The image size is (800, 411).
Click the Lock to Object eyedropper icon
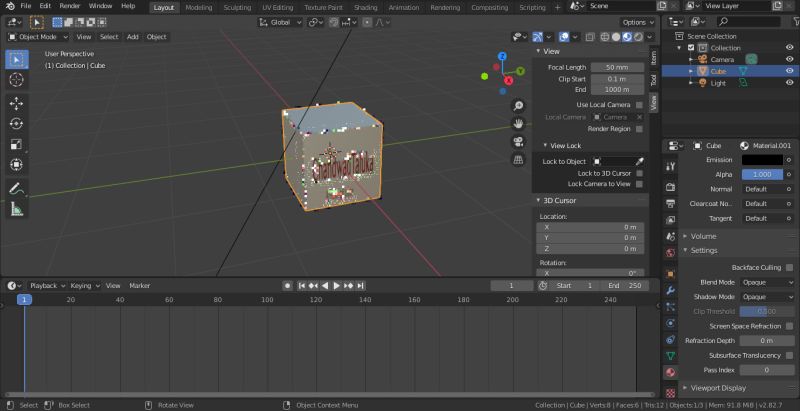(639, 162)
